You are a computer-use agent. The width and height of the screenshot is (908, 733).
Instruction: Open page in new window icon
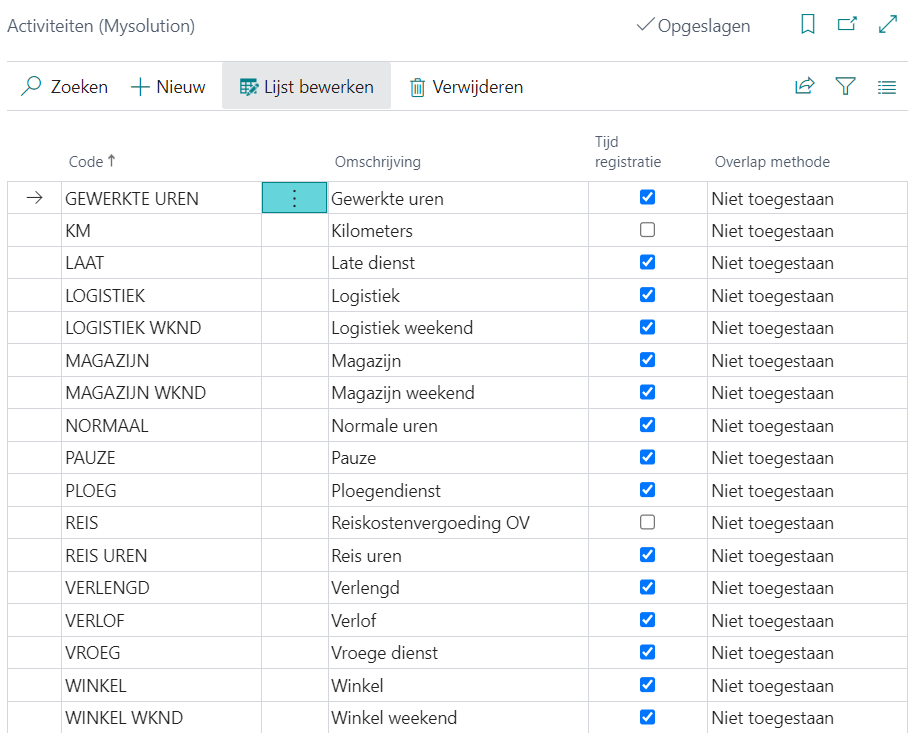[x=847, y=25]
